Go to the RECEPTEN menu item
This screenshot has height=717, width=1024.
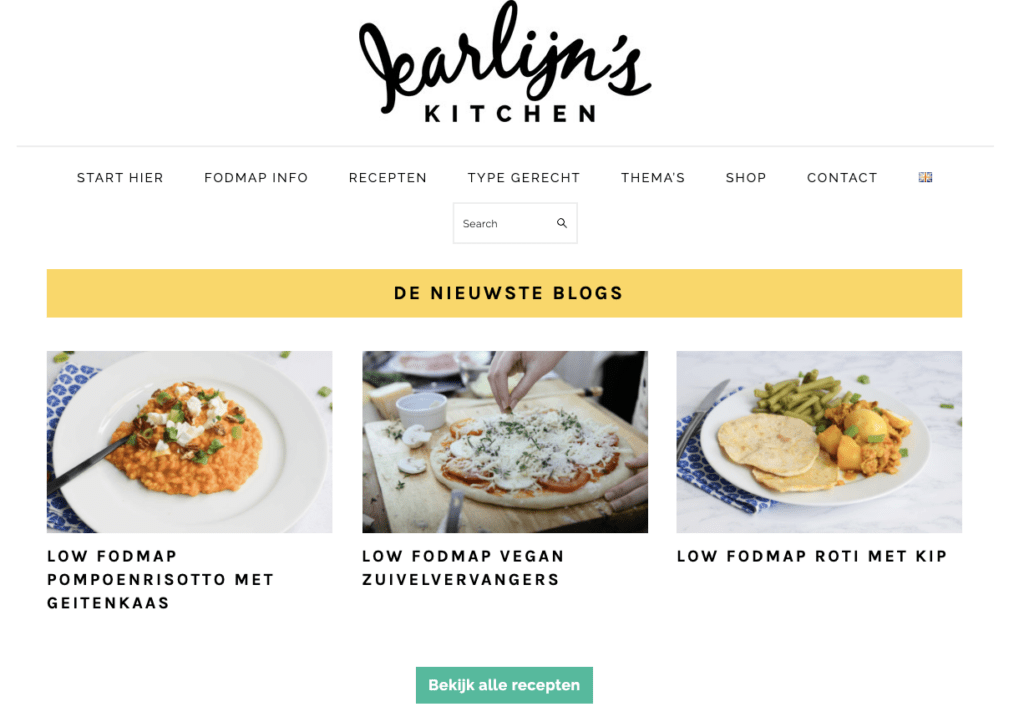click(x=388, y=178)
